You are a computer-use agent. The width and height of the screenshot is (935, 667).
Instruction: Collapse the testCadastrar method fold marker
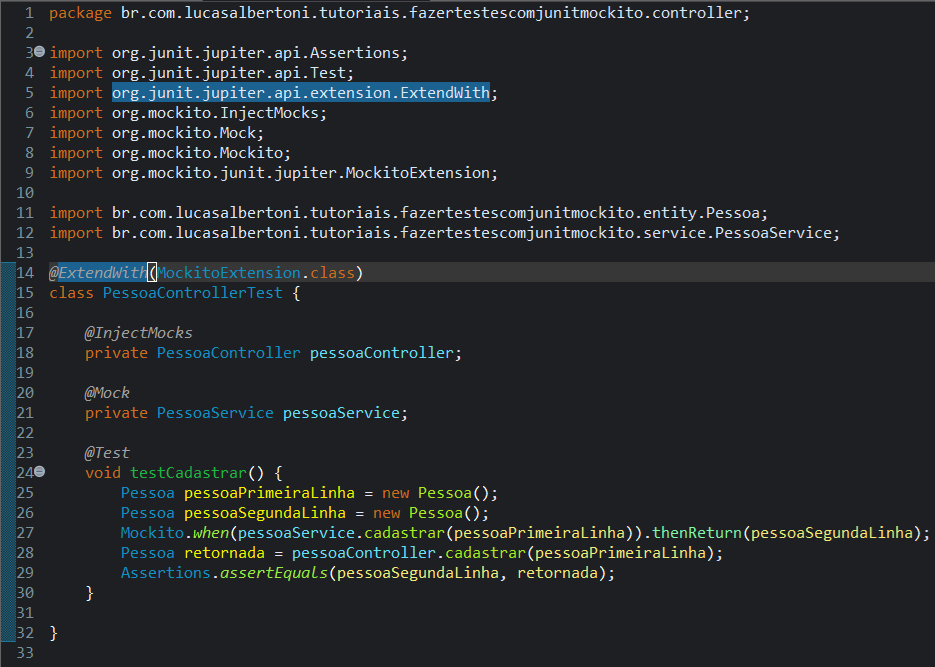coord(38,472)
